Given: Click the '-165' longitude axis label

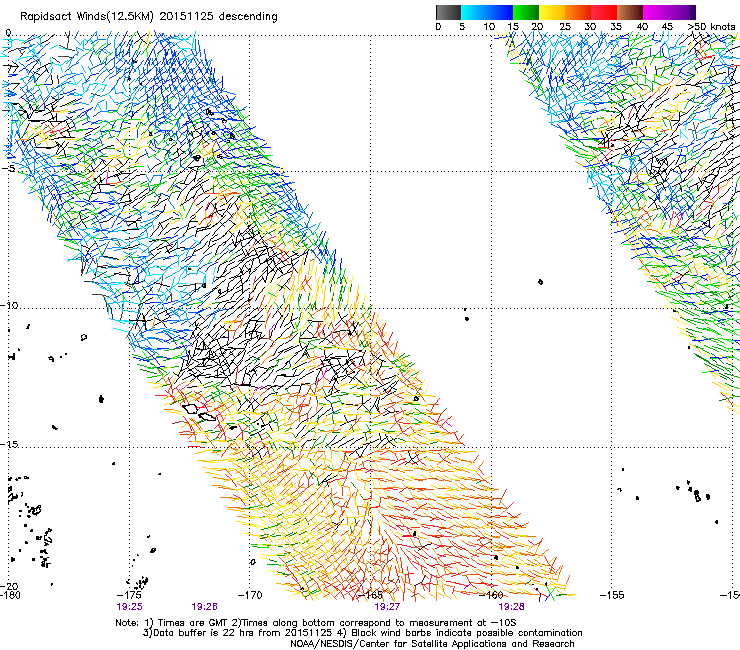Looking at the screenshot, I should tap(371, 595).
